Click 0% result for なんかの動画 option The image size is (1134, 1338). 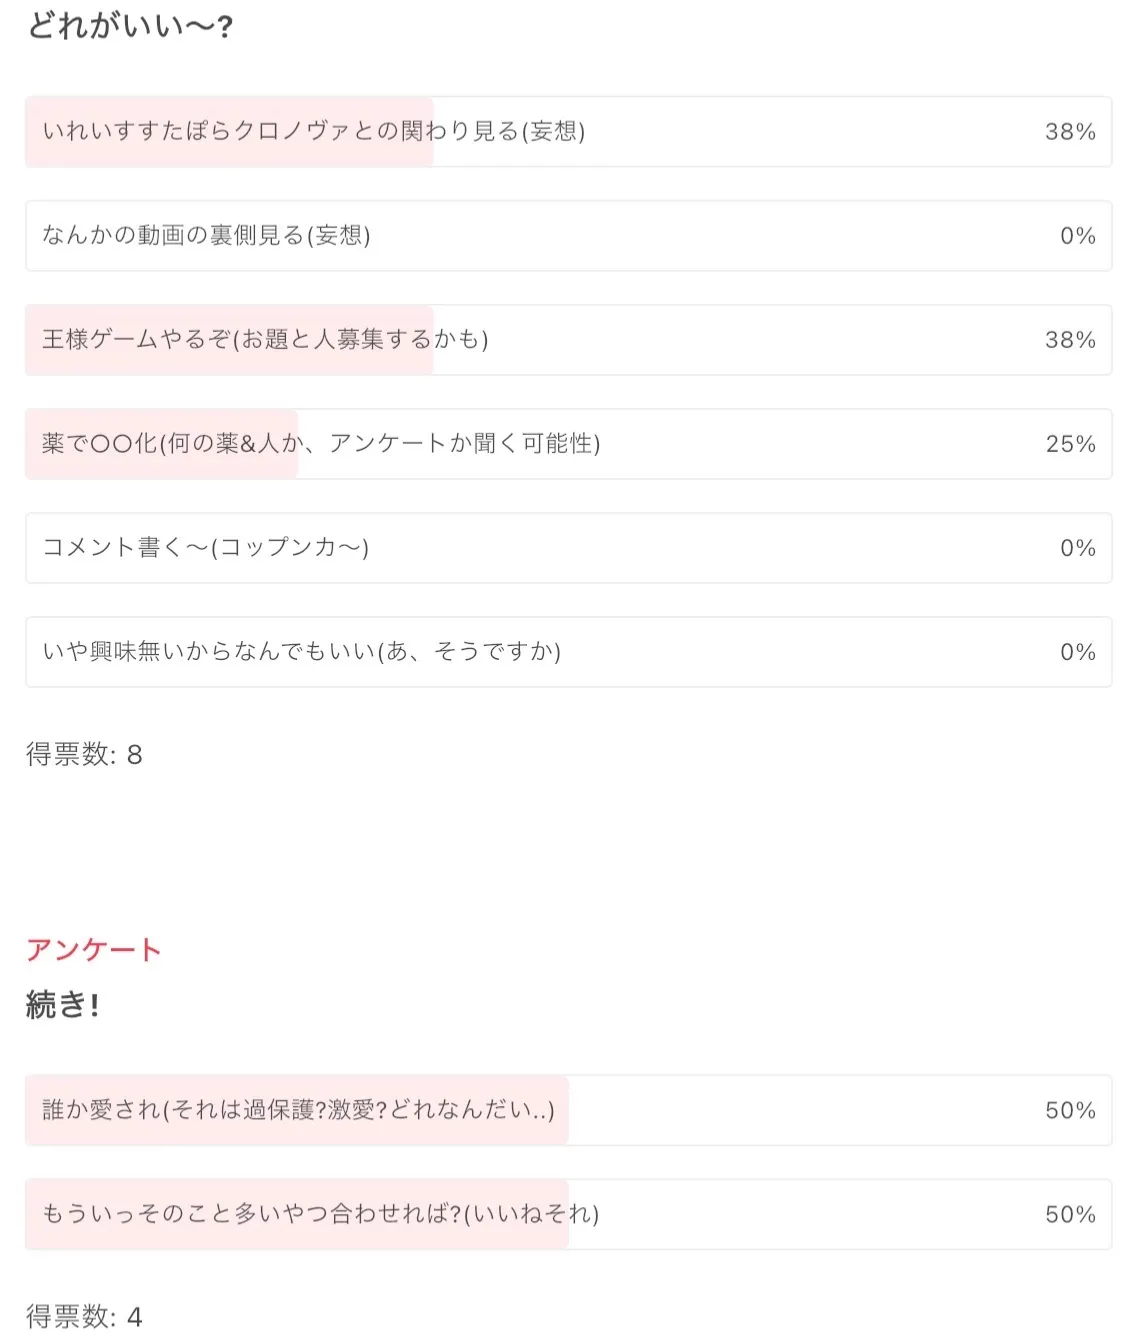point(1077,236)
